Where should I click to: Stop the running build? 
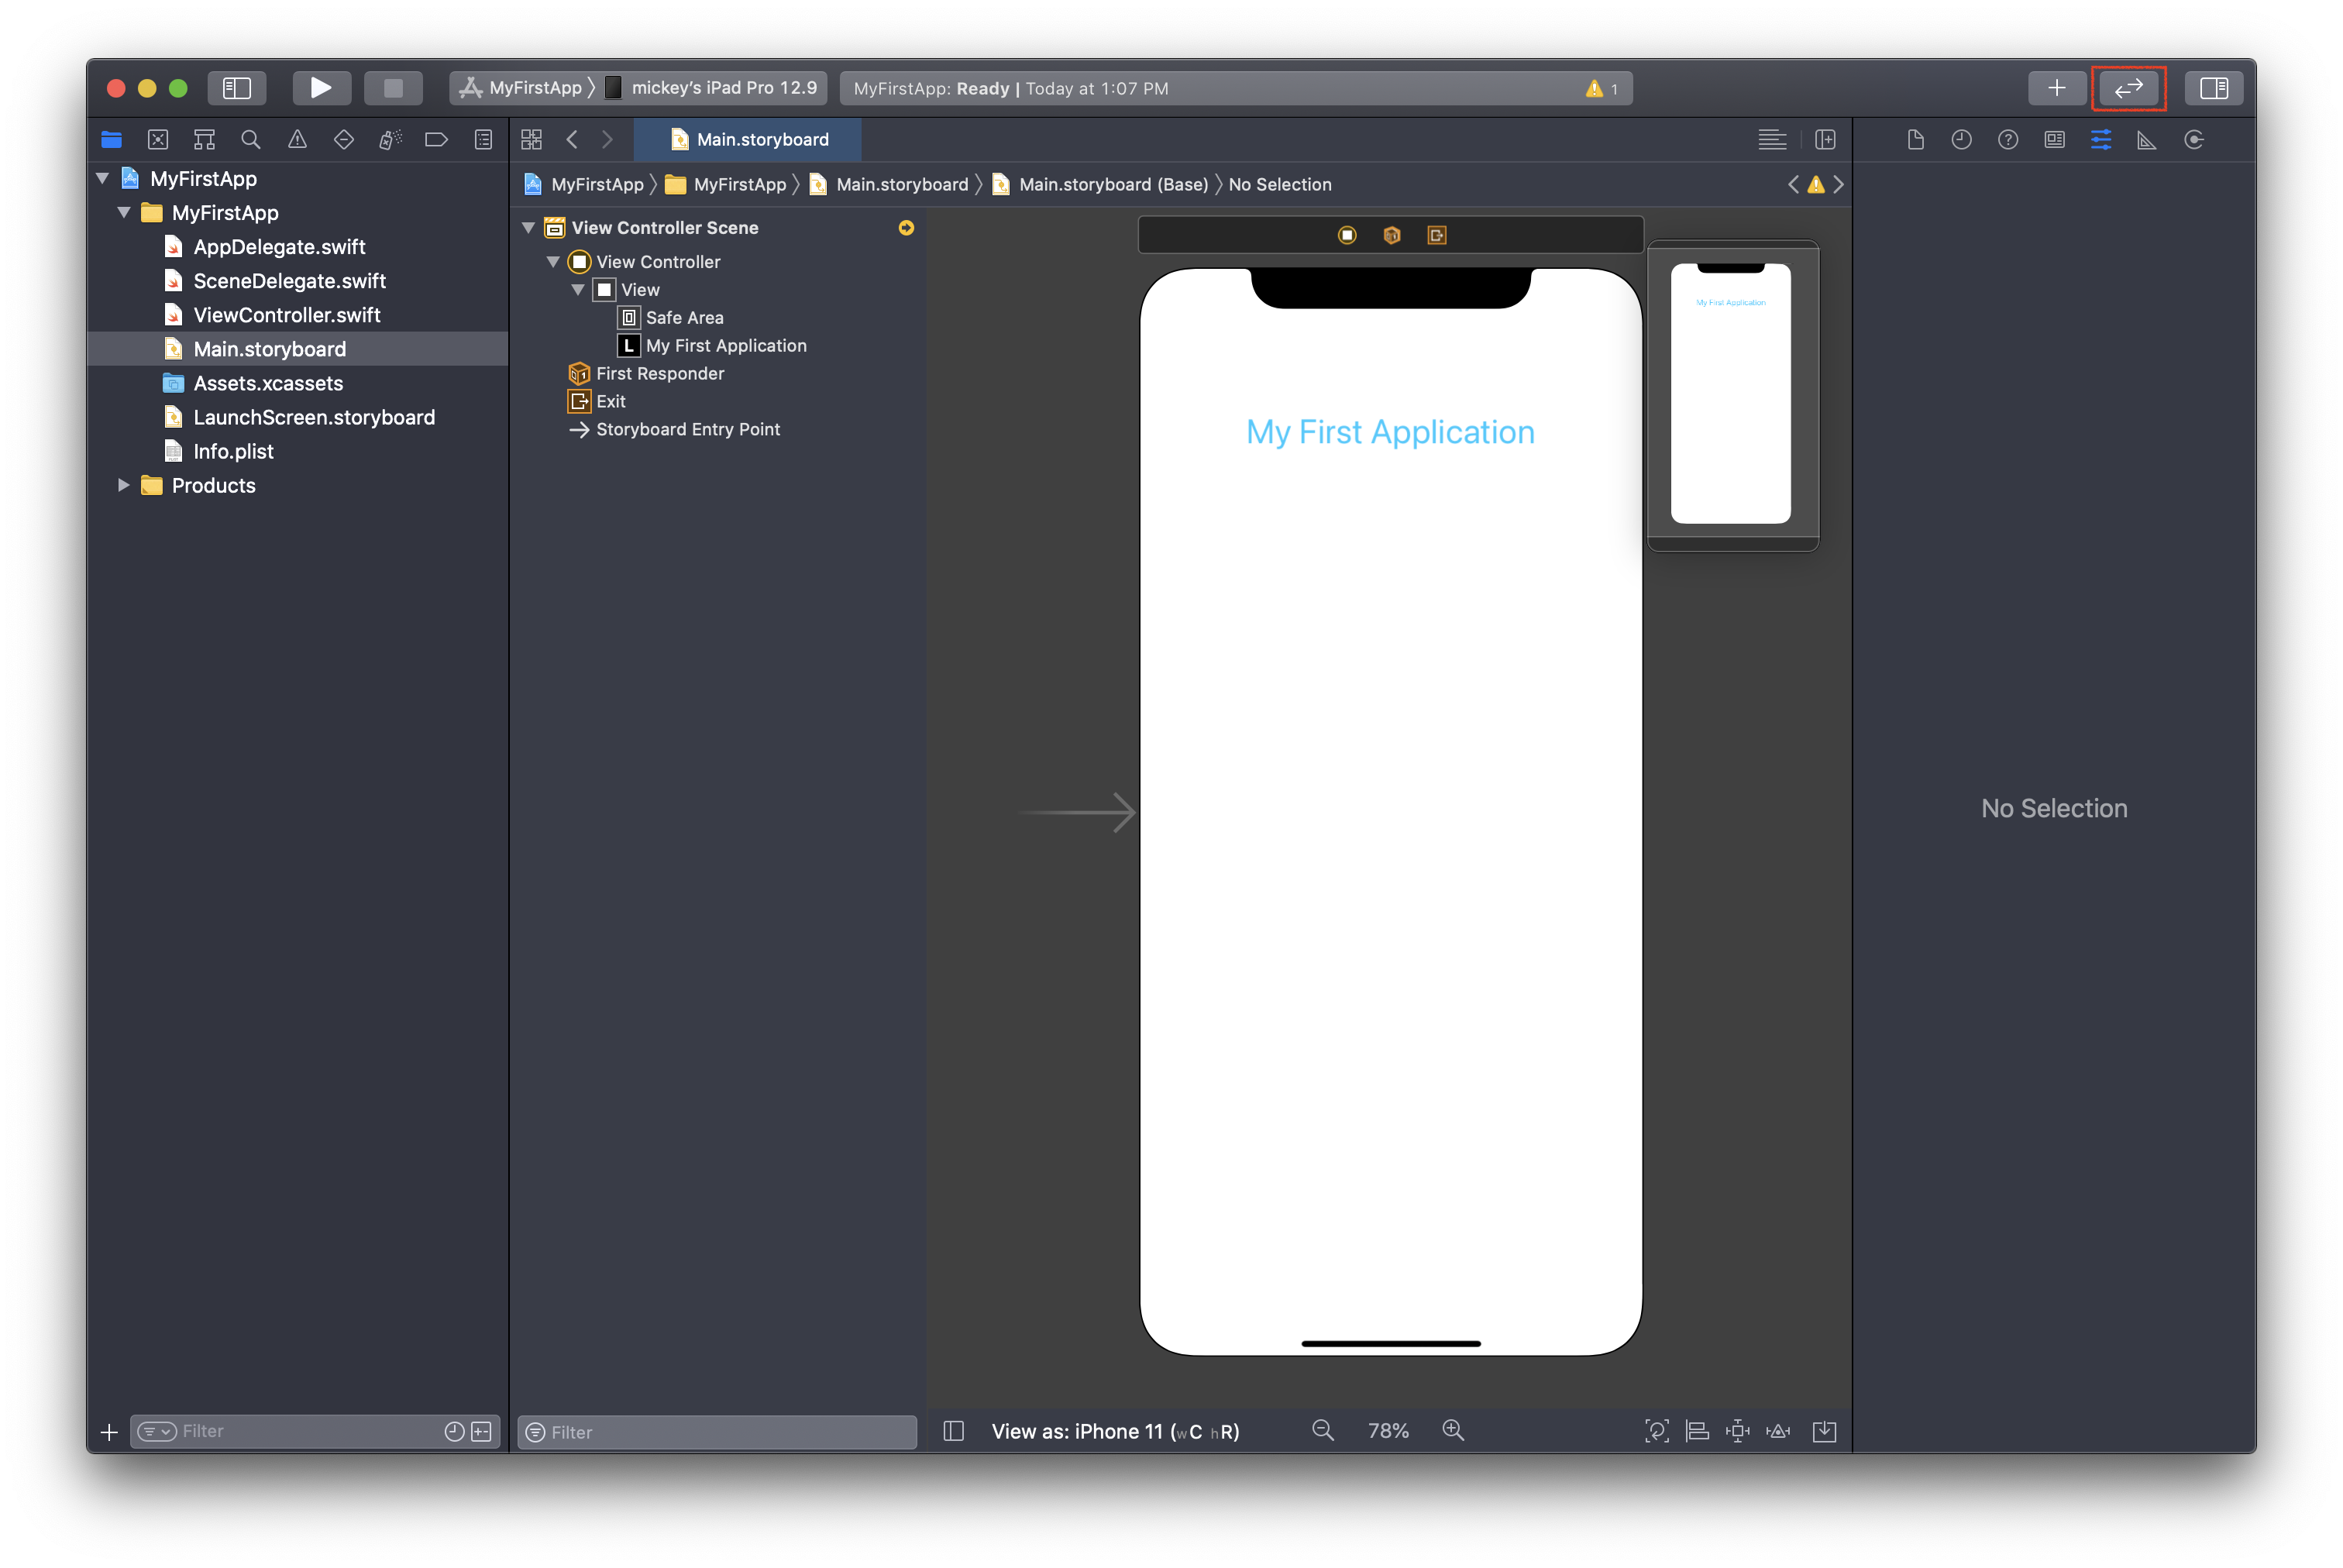(x=393, y=88)
